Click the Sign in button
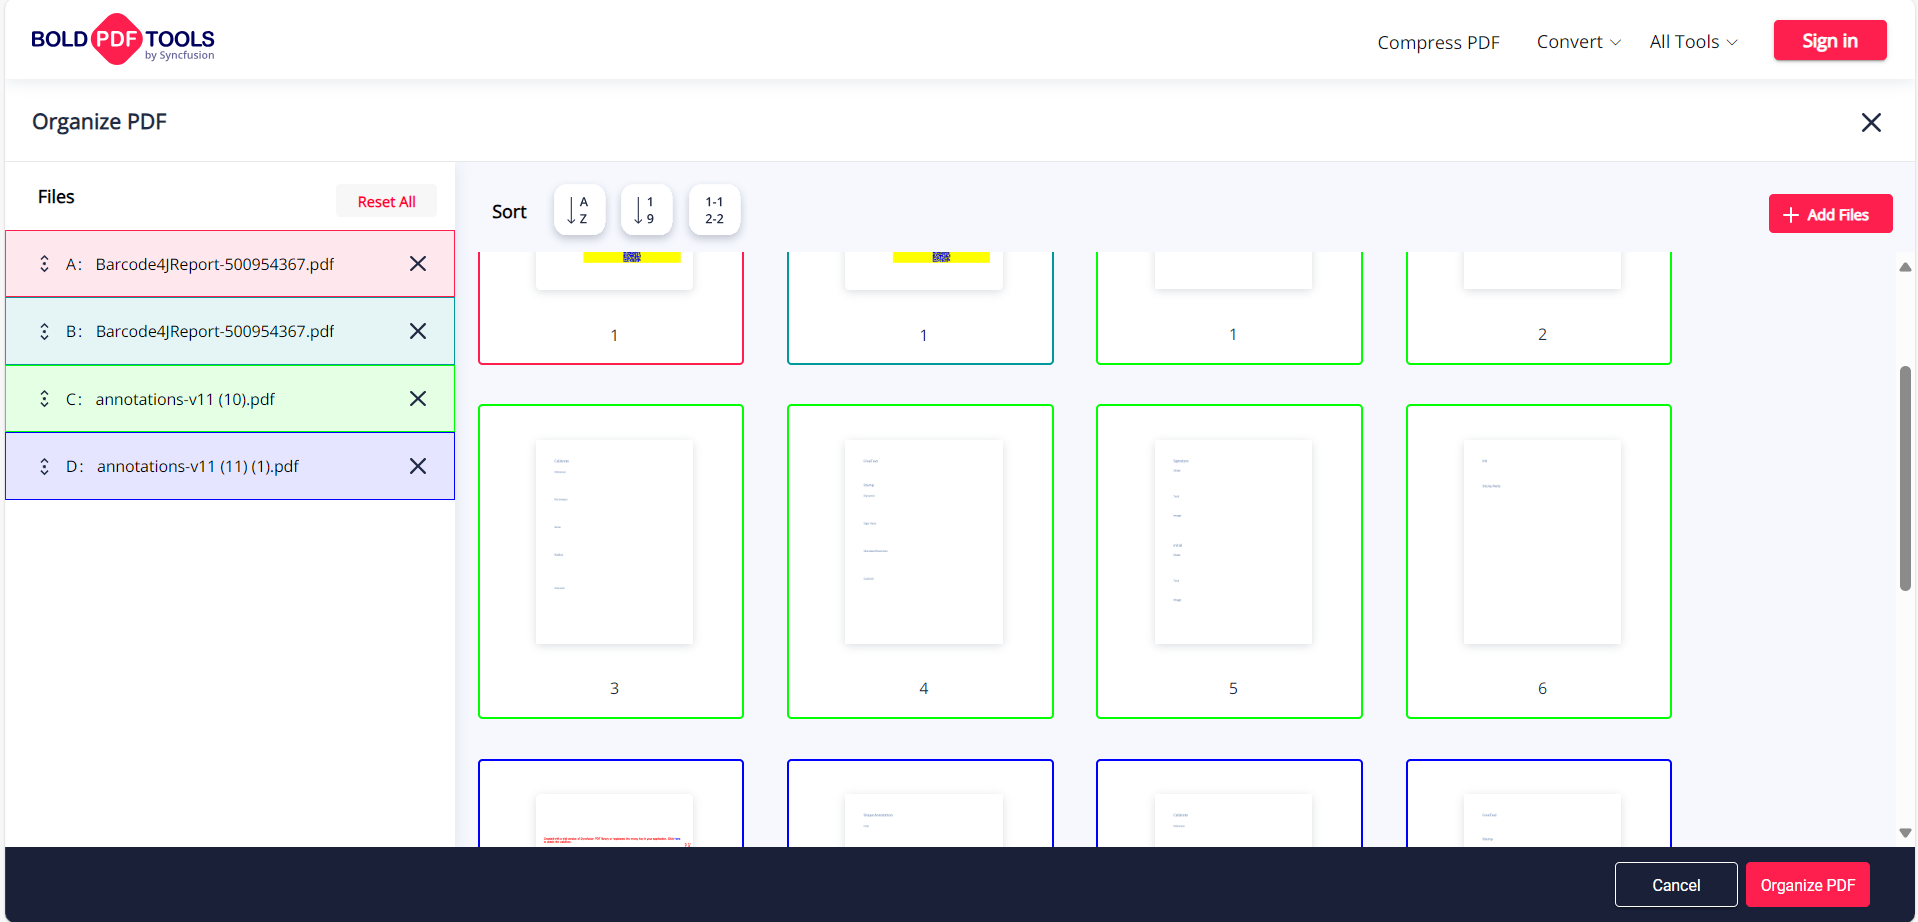 (x=1829, y=41)
